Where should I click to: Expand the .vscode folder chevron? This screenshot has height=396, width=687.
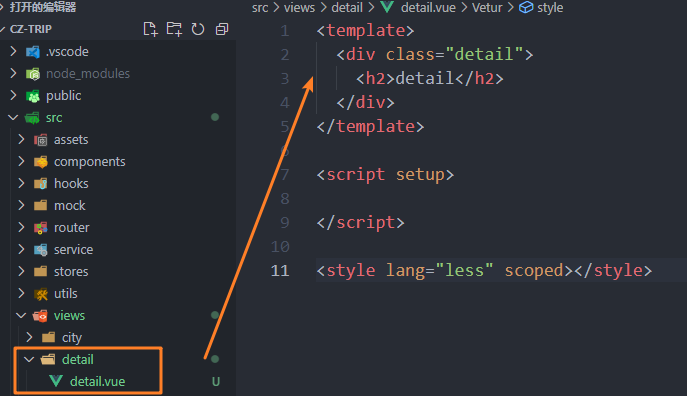point(13,51)
